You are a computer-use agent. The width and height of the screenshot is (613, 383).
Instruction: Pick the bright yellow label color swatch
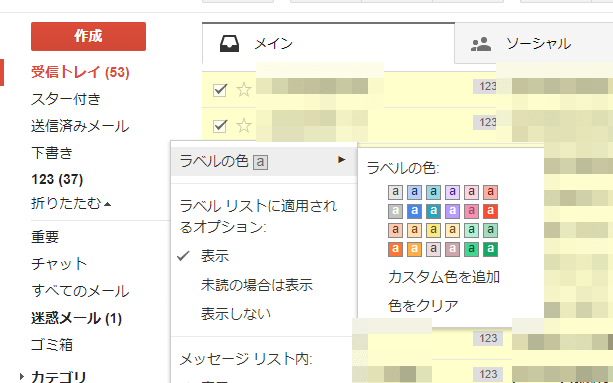point(433,230)
